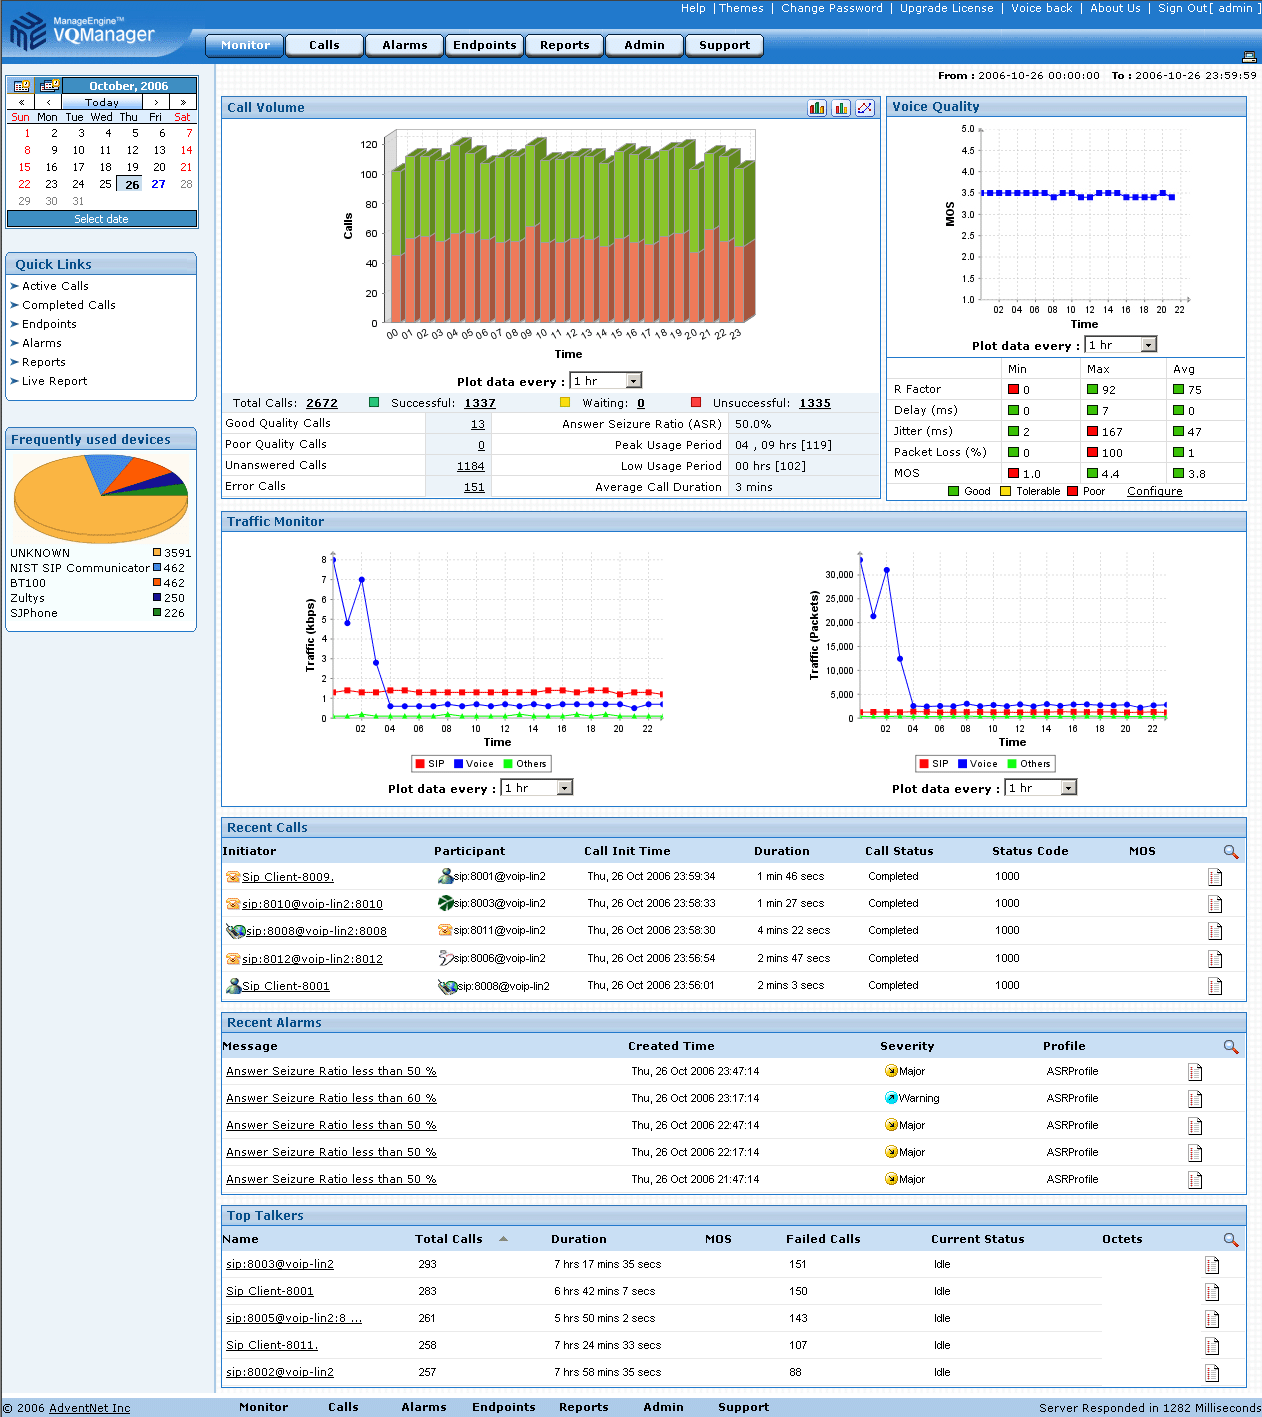
Task: Open Traffic kbps plot interval dropdown
Action: (537, 788)
